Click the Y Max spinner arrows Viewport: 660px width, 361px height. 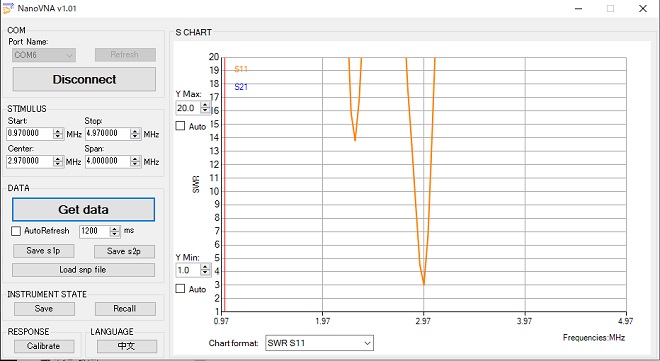click(205, 108)
